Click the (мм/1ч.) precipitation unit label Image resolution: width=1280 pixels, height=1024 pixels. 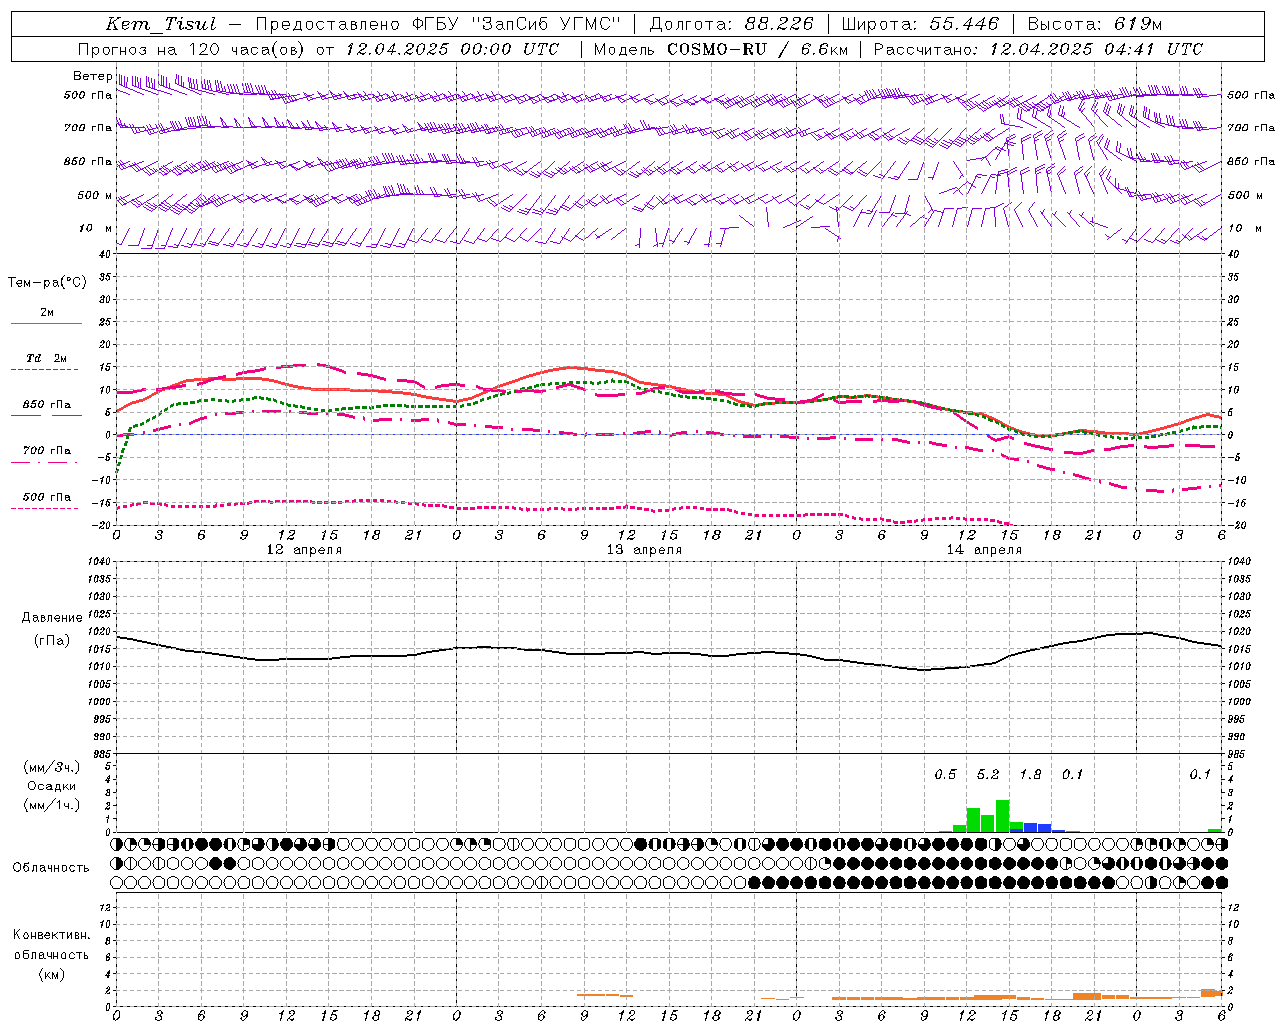pos(52,805)
